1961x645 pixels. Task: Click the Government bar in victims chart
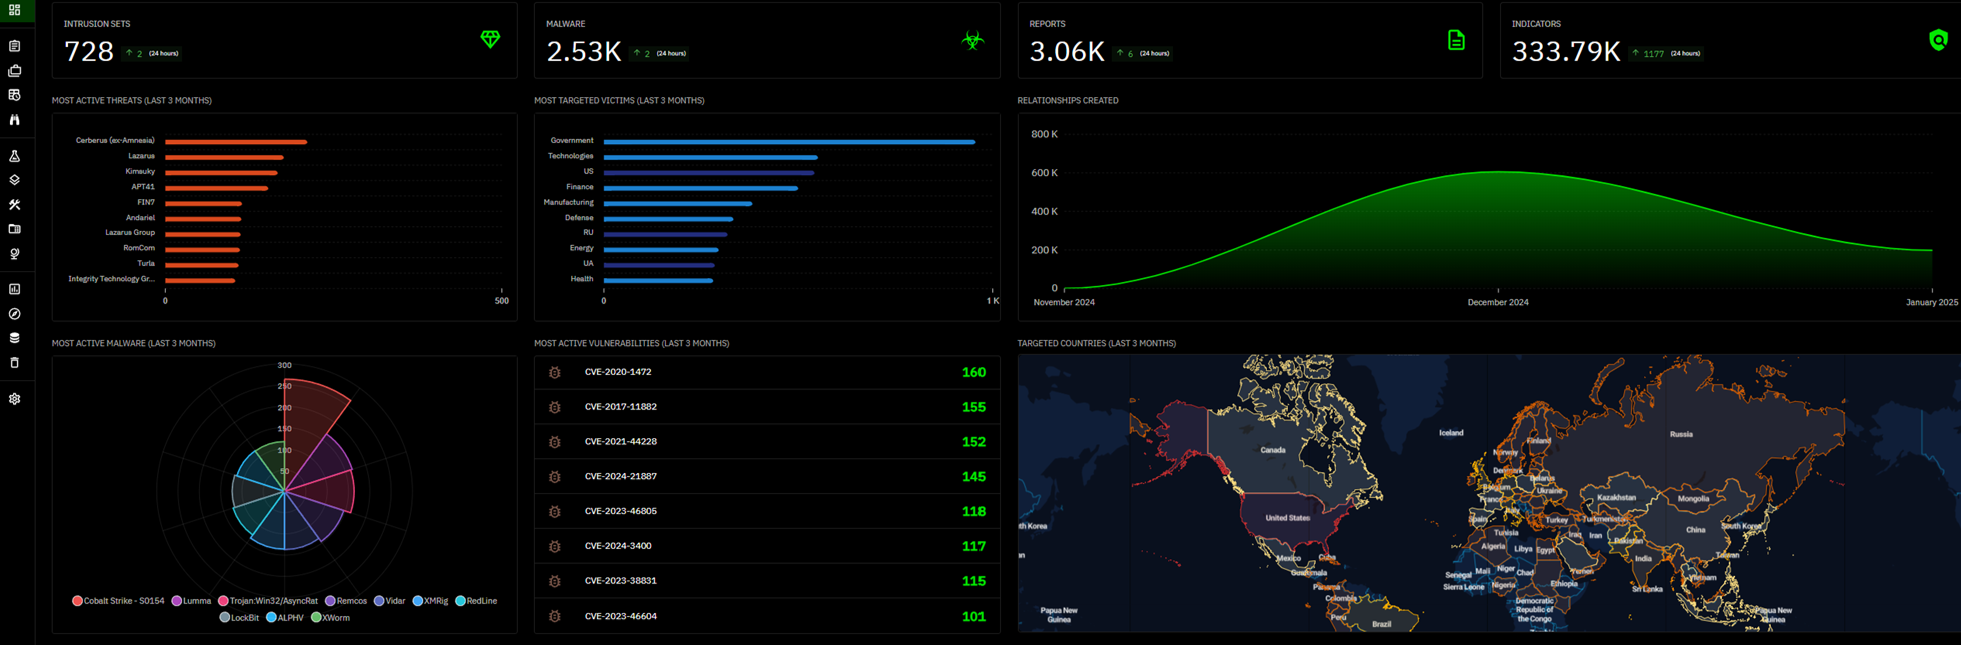coord(788,142)
